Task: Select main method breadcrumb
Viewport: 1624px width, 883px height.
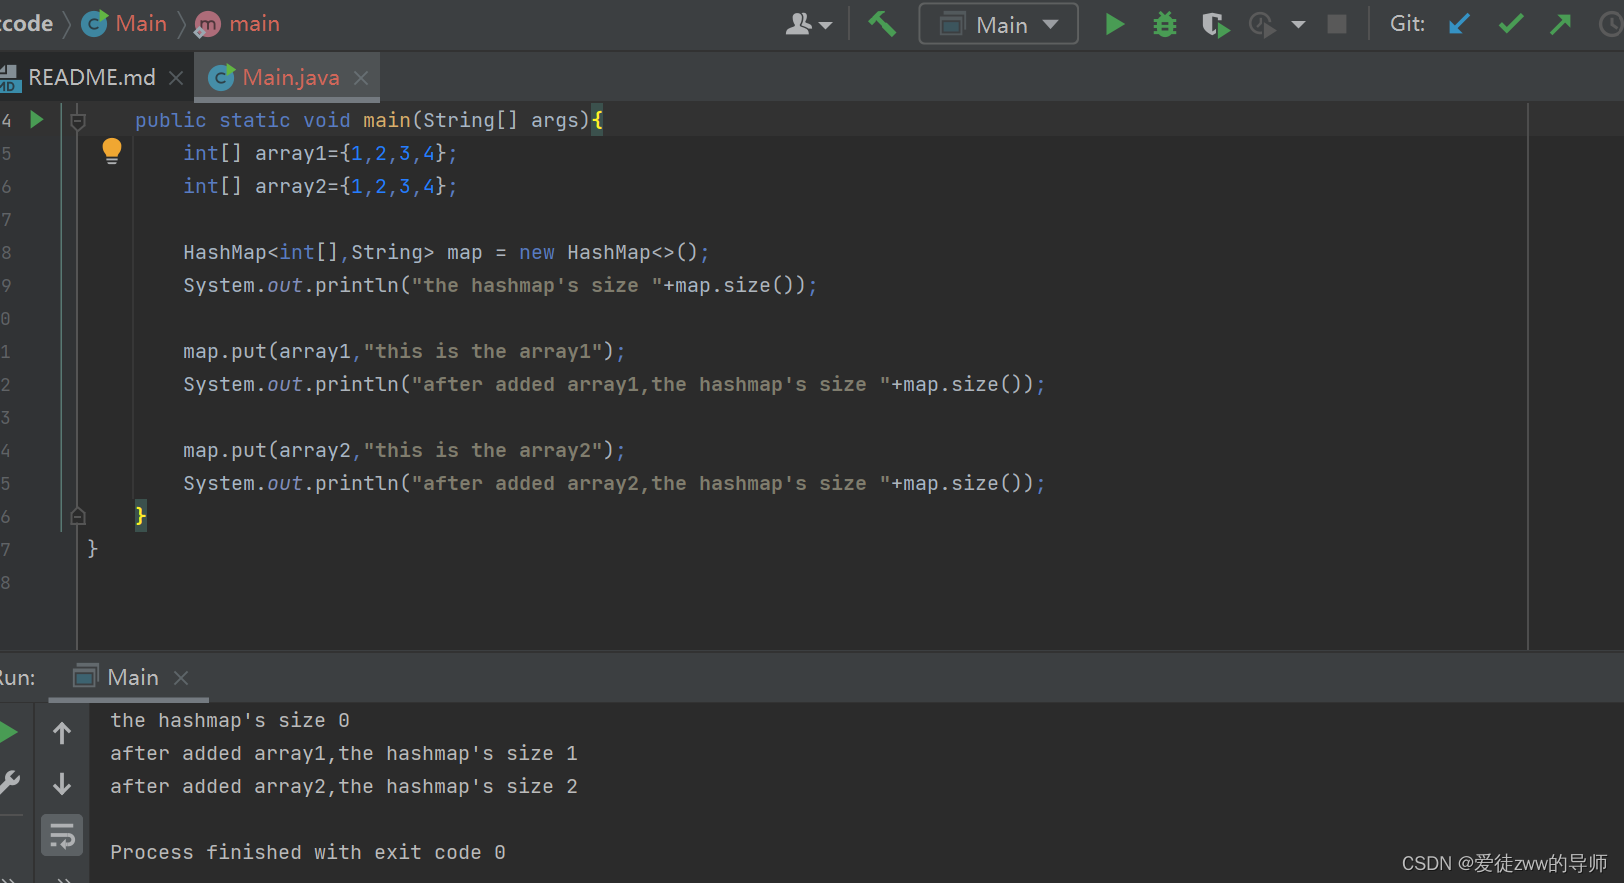Action: click(x=238, y=23)
